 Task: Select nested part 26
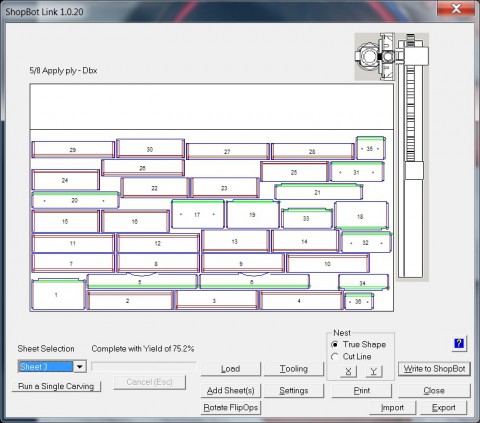click(x=143, y=168)
